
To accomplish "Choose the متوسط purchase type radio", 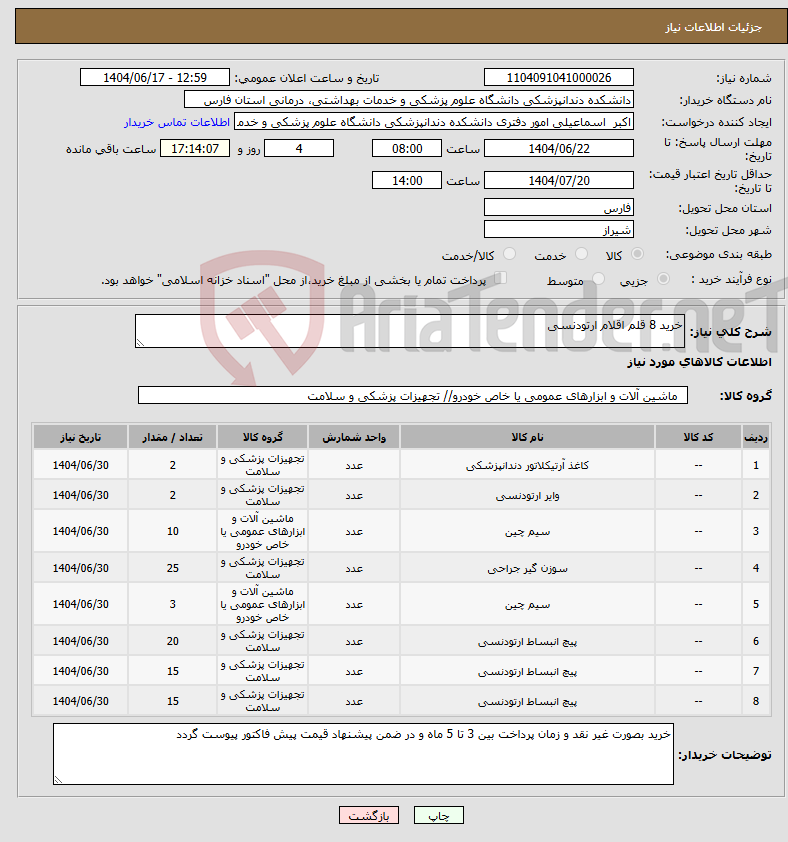I will coord(598,279).
